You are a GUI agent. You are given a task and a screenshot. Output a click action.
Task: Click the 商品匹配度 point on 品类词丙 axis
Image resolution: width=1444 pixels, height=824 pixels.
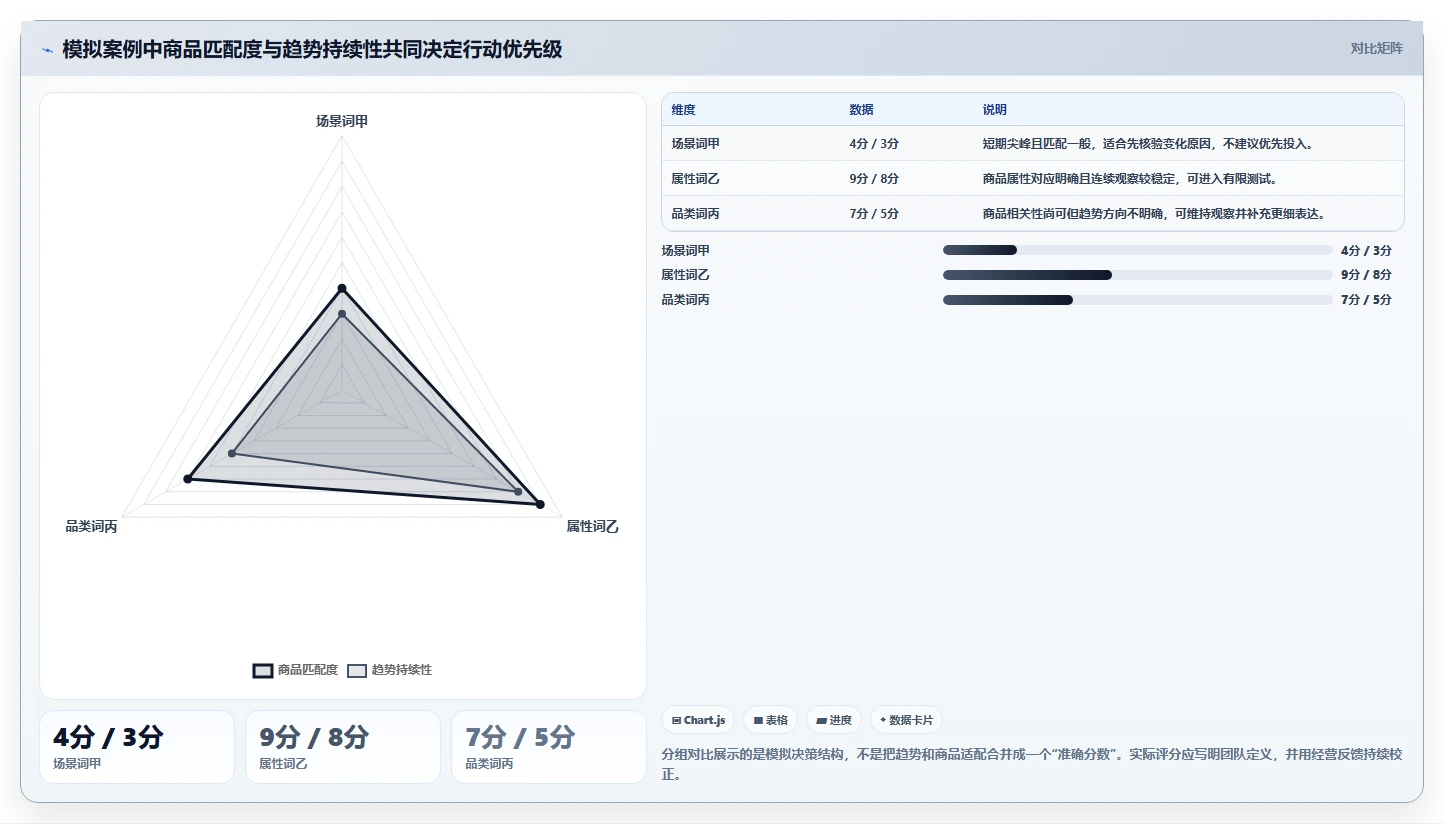(187, 480)
